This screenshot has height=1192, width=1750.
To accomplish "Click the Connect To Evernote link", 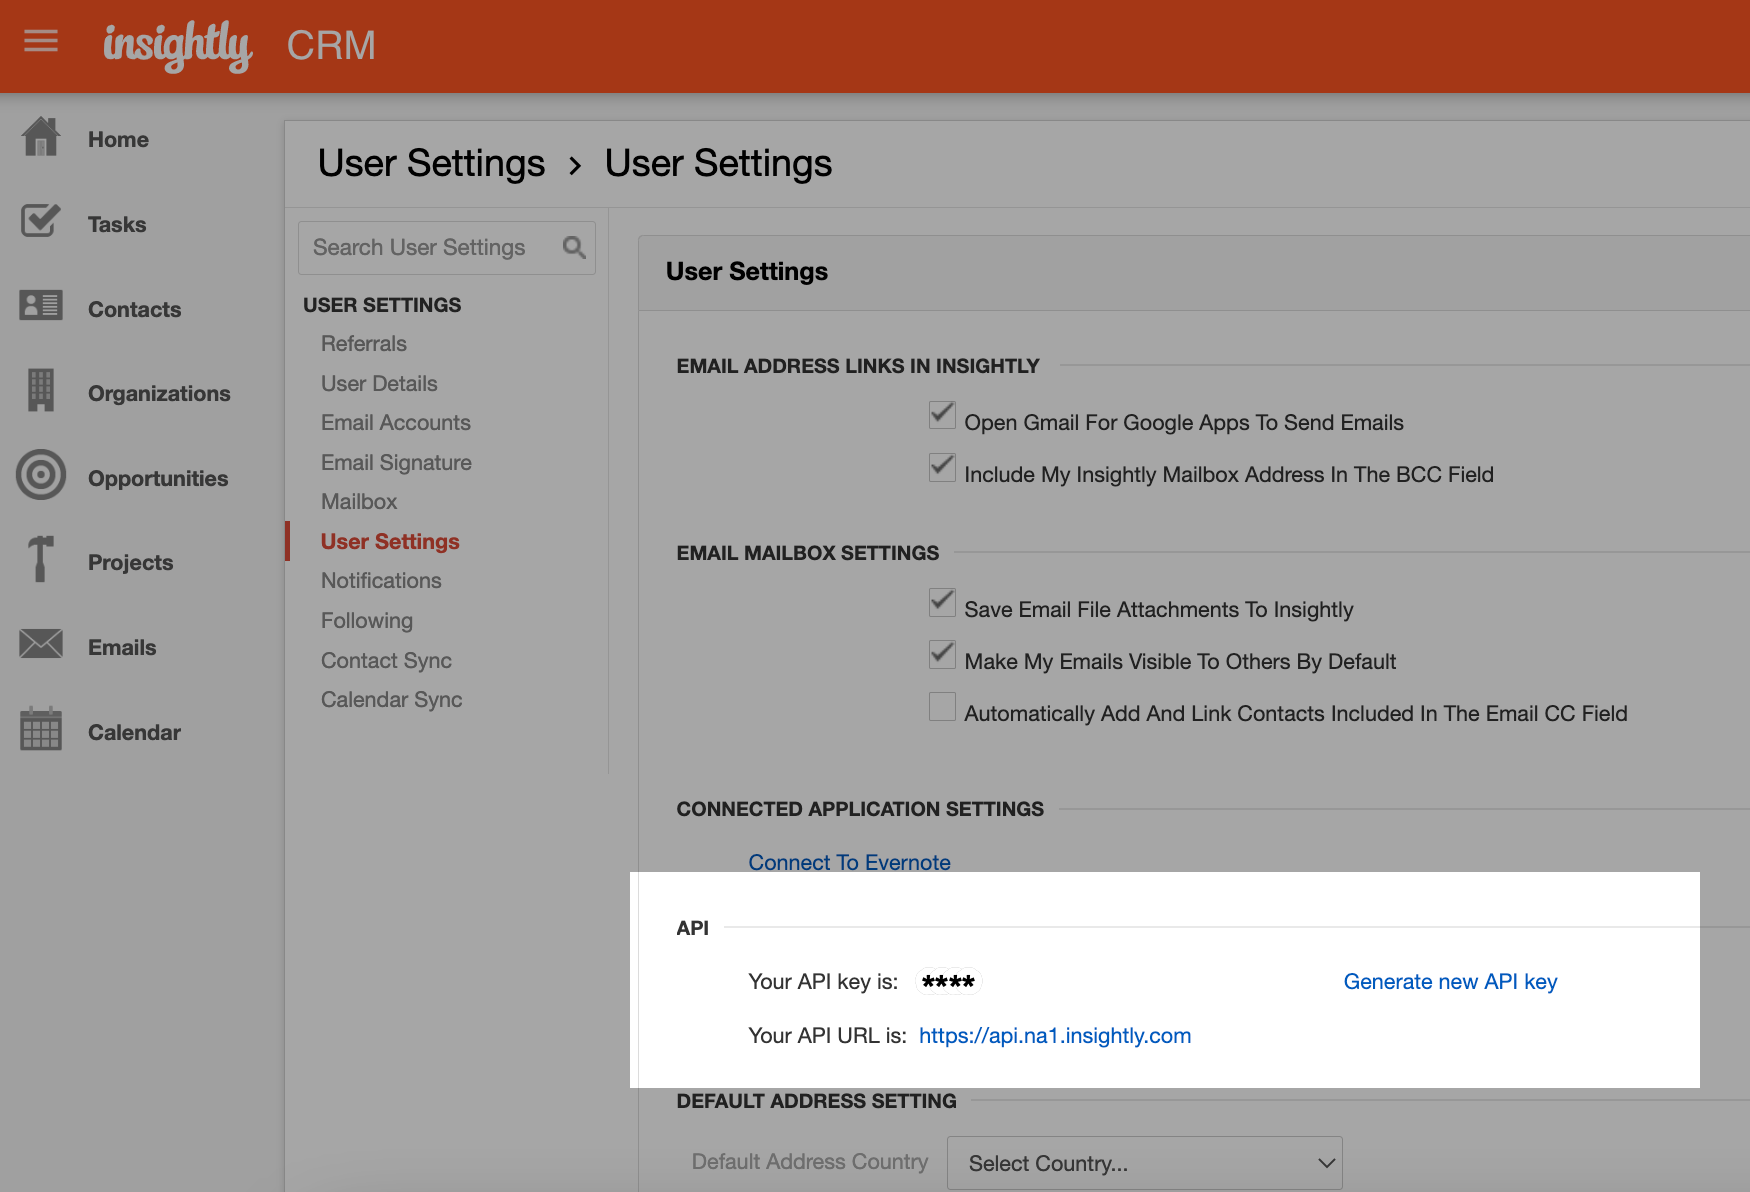I will click(849, 863).
